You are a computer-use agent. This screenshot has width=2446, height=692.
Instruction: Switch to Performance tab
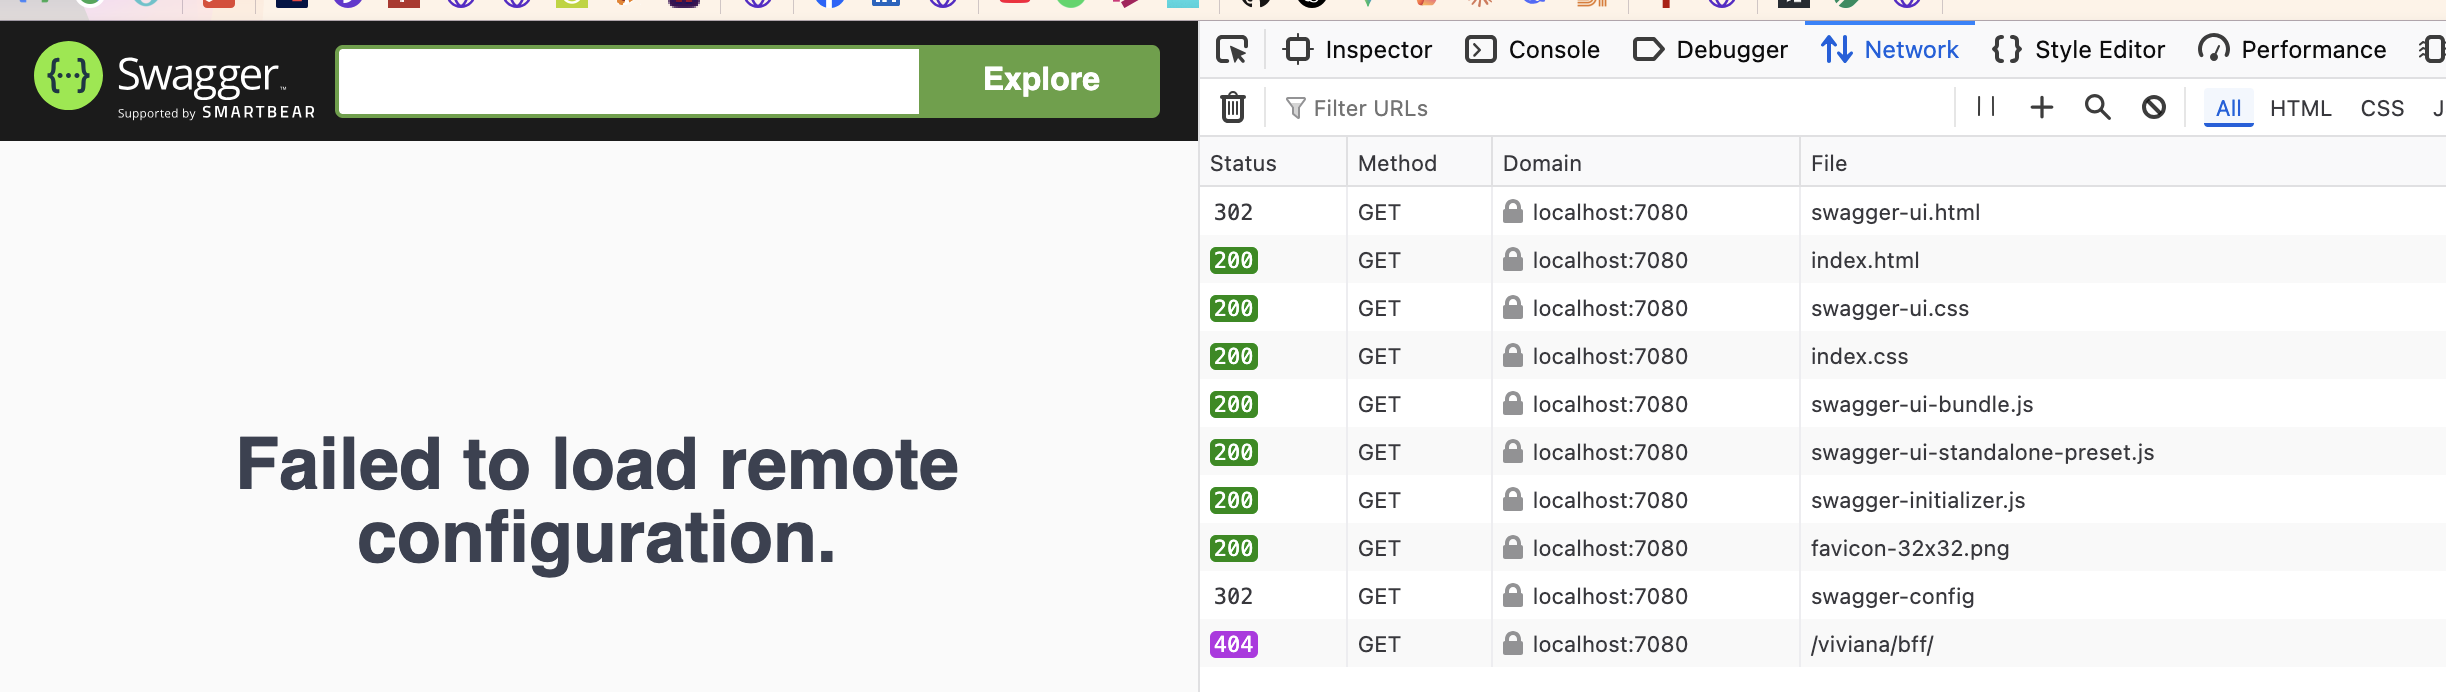point(2293,50)
